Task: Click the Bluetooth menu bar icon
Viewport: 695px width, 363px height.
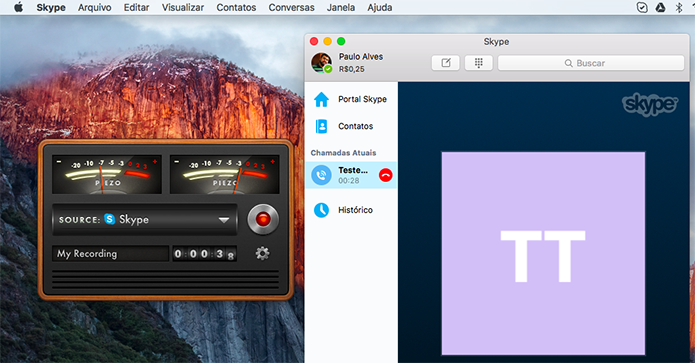Action: tap(679, 8)
